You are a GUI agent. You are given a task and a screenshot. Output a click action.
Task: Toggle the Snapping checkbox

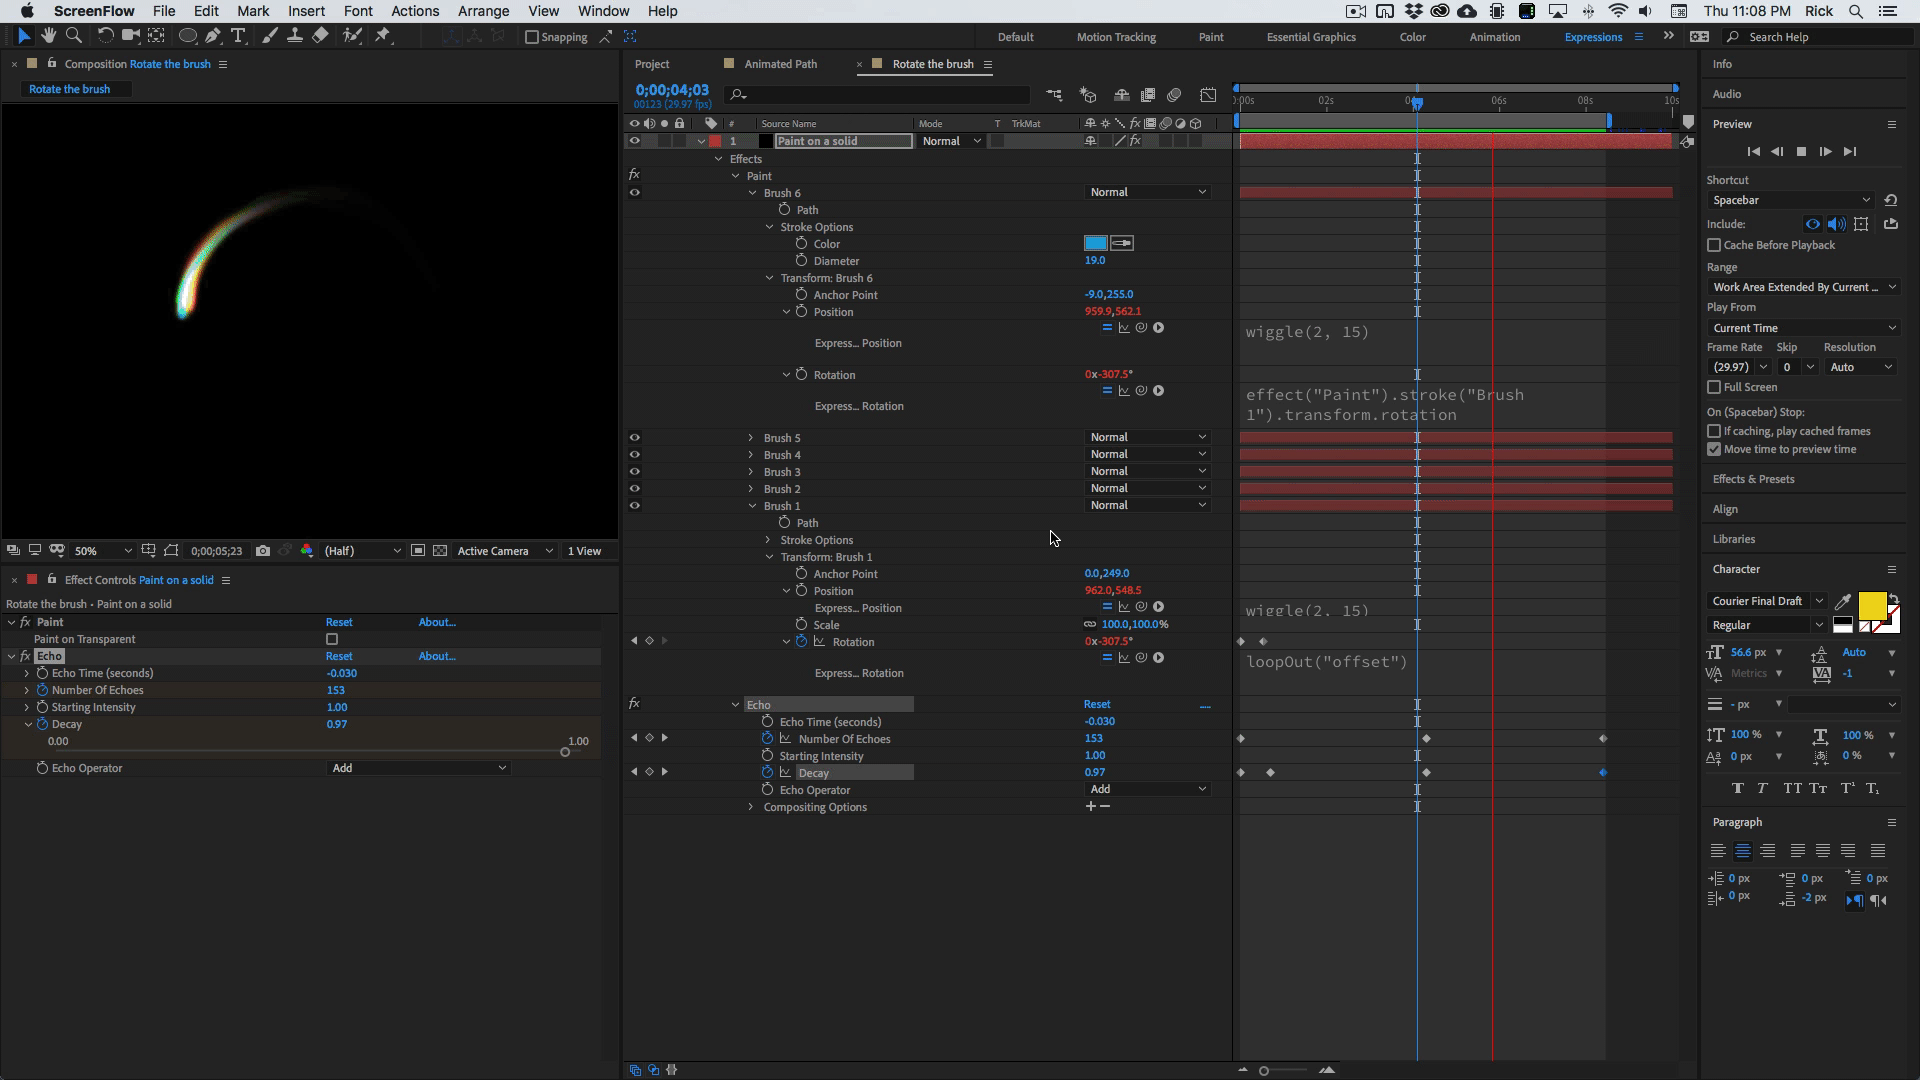pos(532,37)
